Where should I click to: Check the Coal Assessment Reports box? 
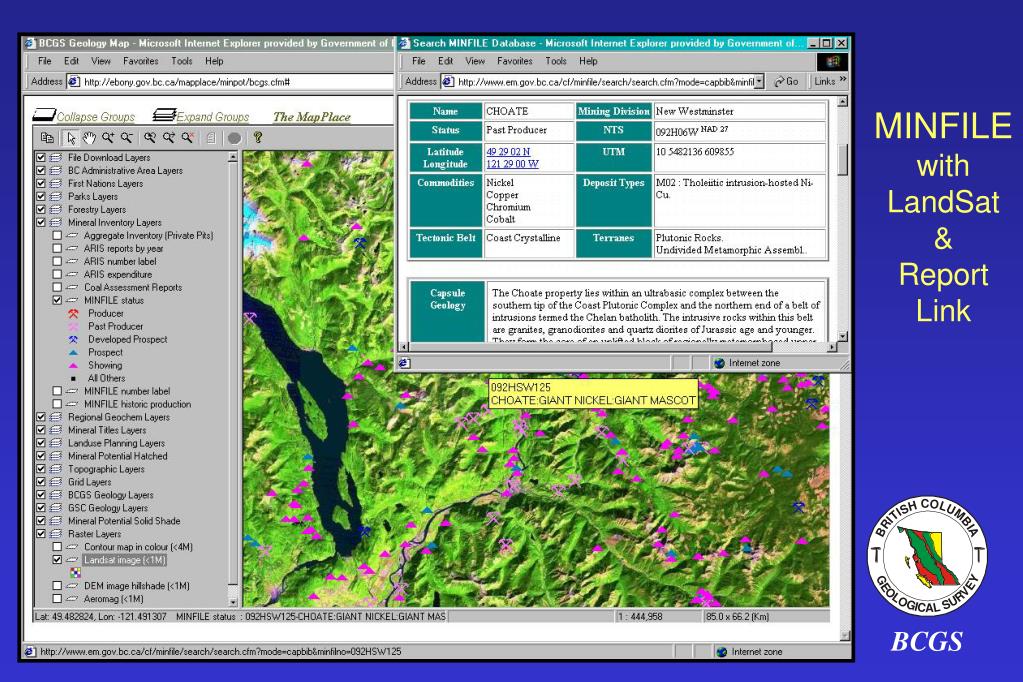tap(57, 287)
